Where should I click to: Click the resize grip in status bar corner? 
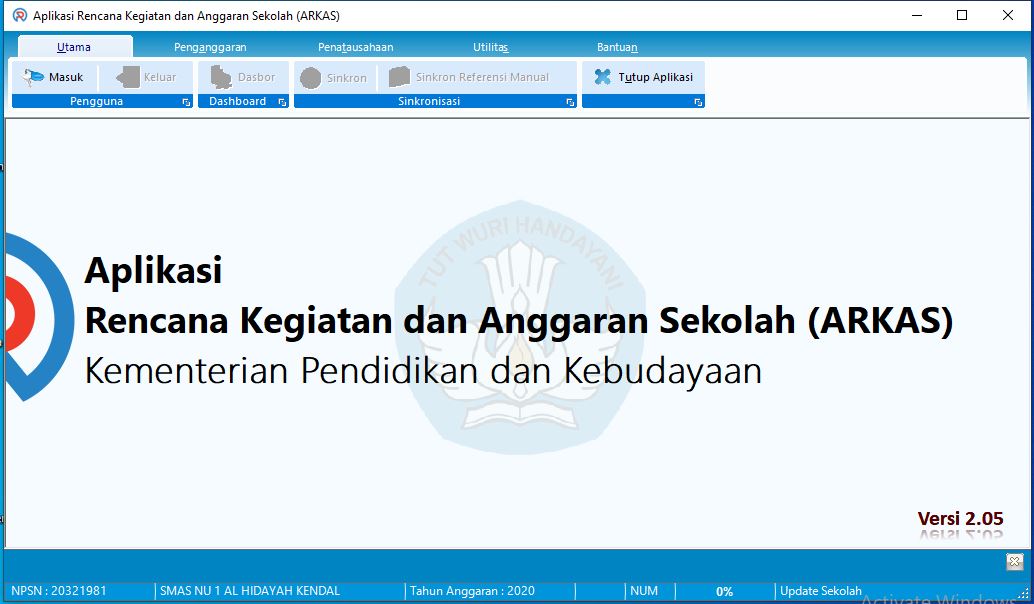pos(1023,593)
